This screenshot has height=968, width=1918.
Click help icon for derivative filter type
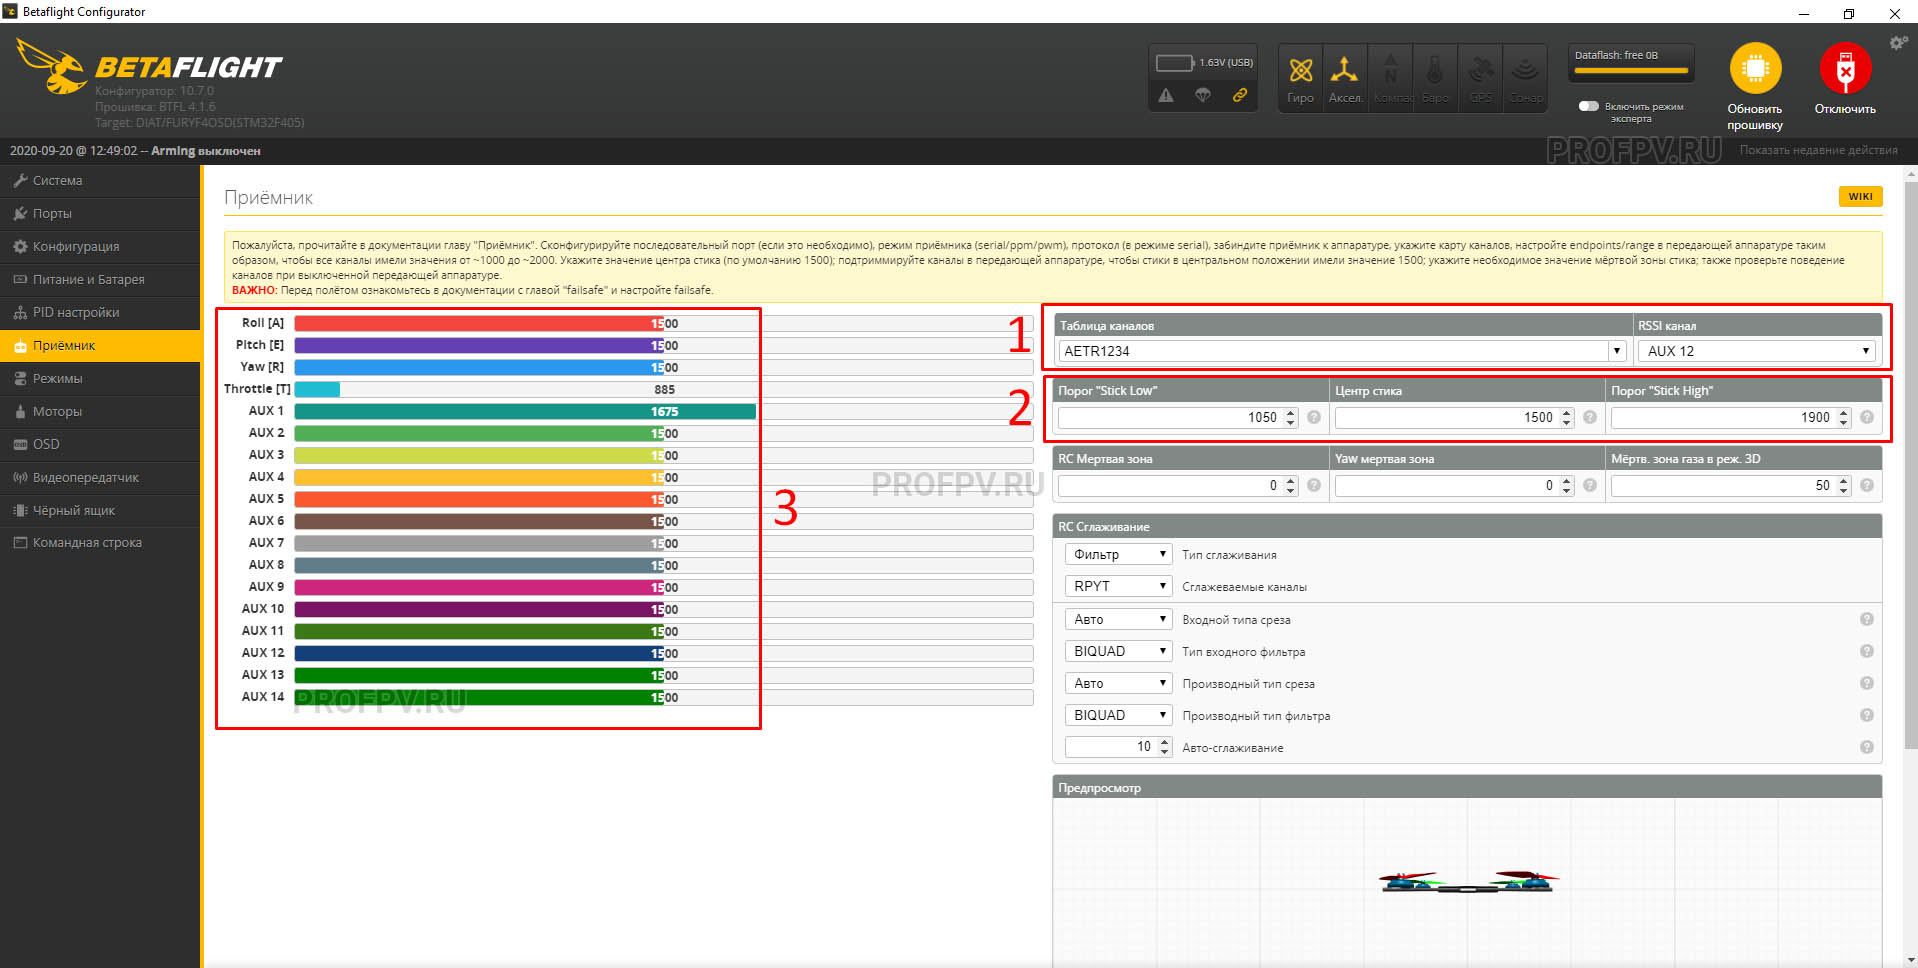pos(1867,715)
